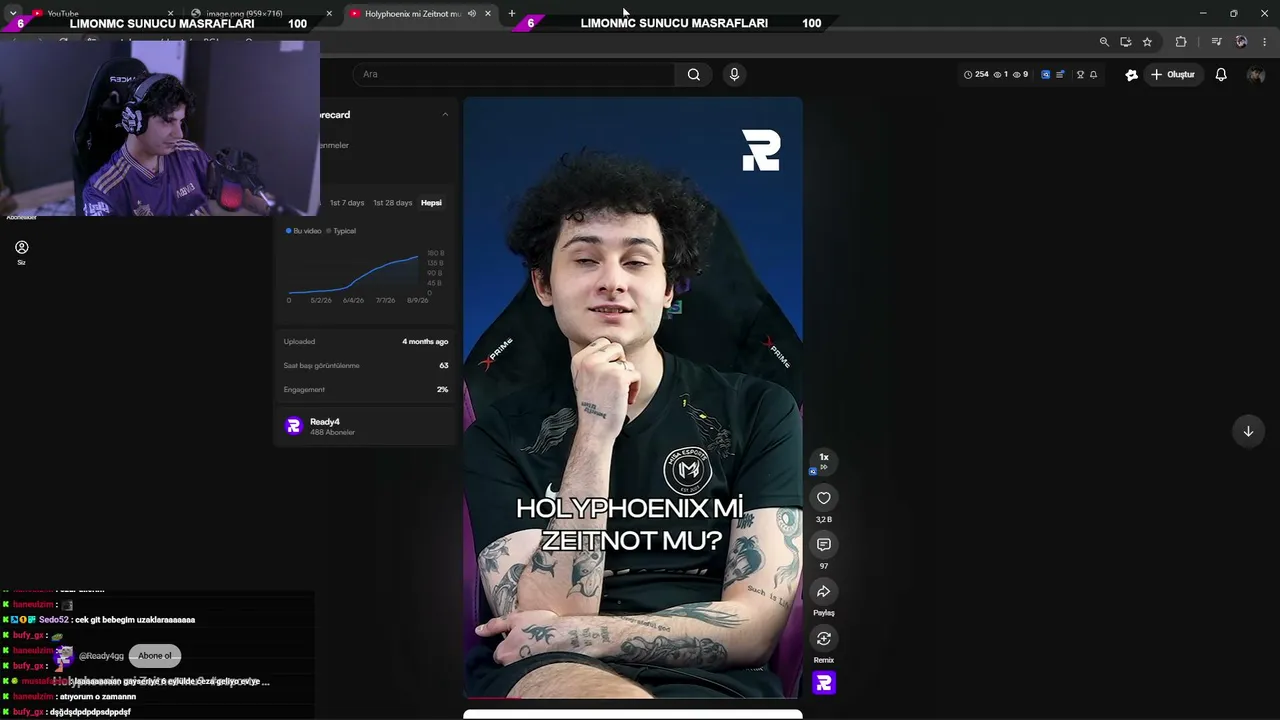Open the tab search dropdown arrow
Screen dimensions: 1280x720
pyautogui.click(x=12, y=13)
